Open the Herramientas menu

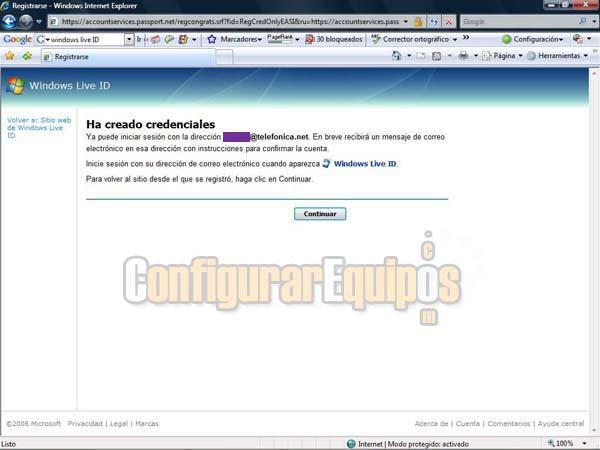pos(558,56)
